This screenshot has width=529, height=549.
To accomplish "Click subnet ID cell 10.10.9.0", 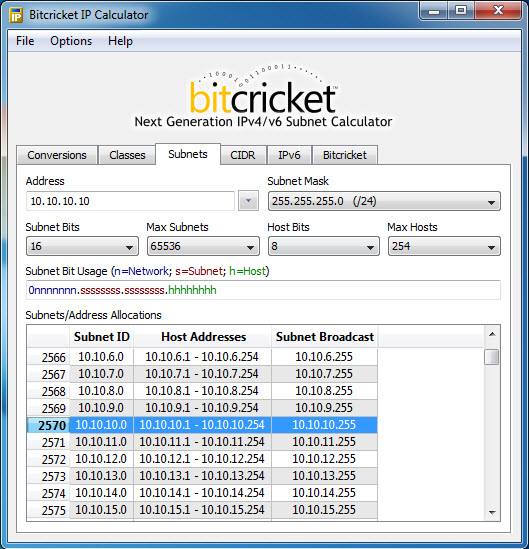I will pyautogui.click(x=101, y=408).
